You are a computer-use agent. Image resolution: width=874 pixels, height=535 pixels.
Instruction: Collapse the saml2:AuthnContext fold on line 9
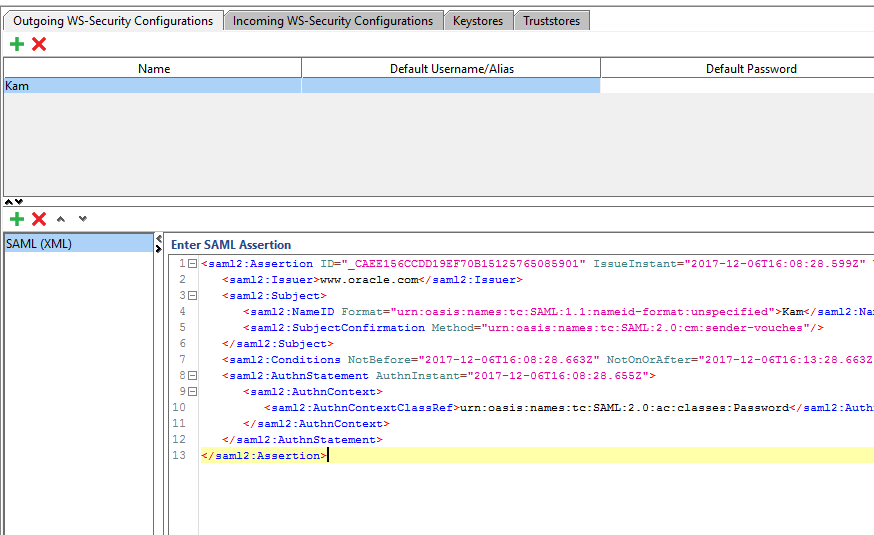(192, 392)
